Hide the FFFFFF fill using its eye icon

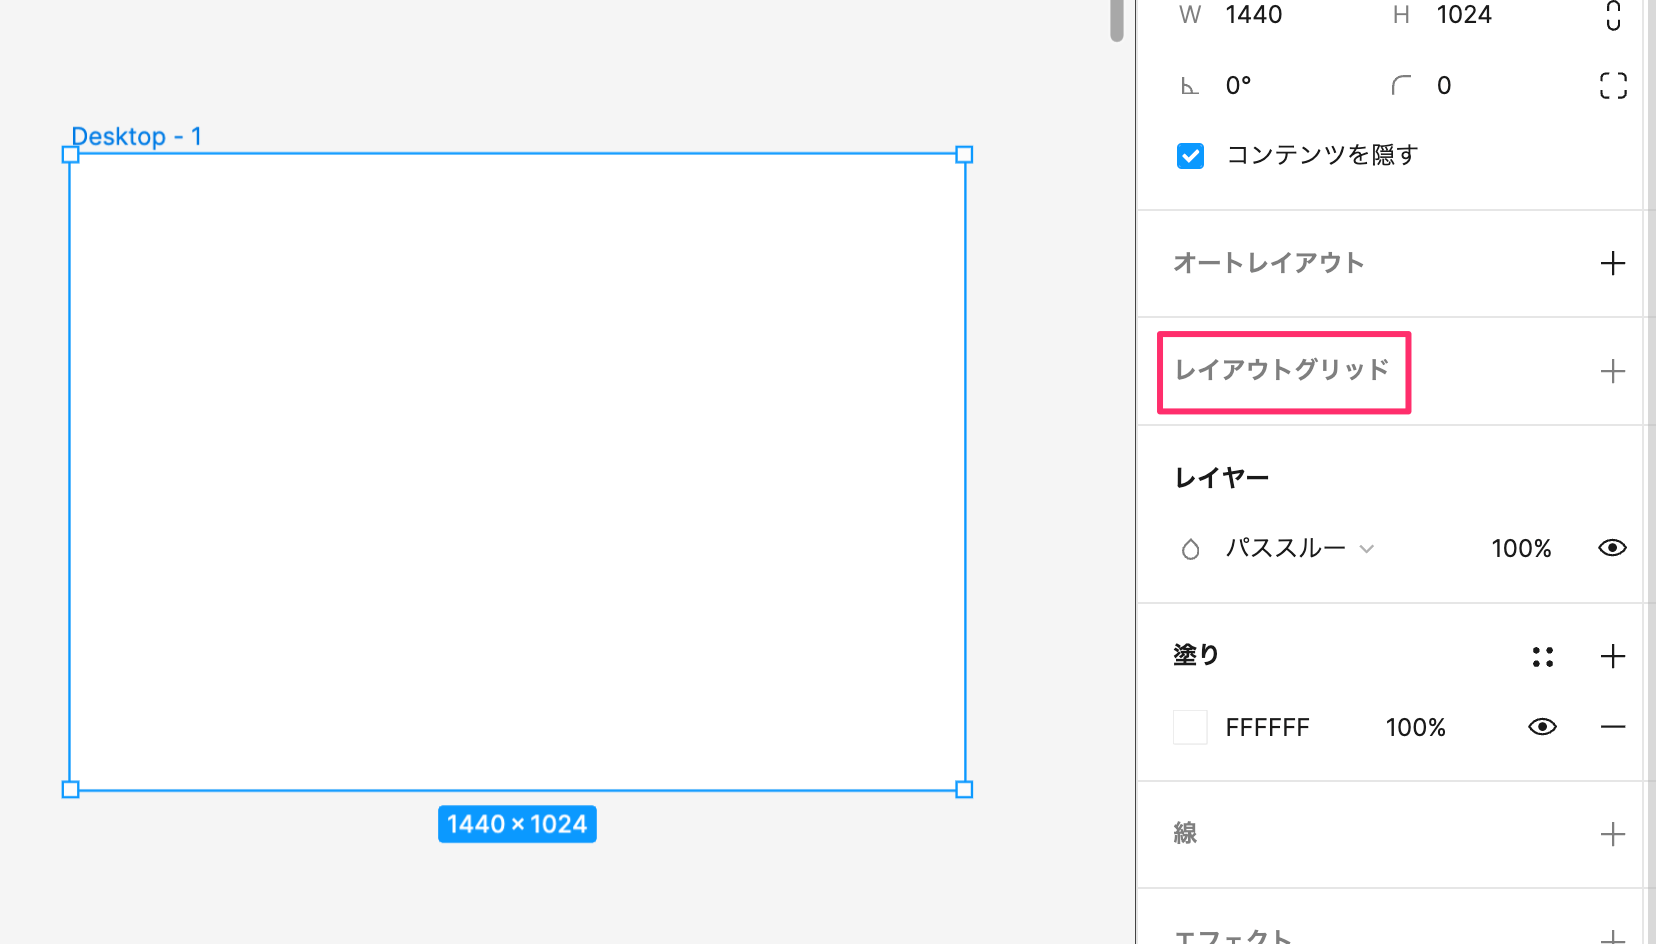1541,727
